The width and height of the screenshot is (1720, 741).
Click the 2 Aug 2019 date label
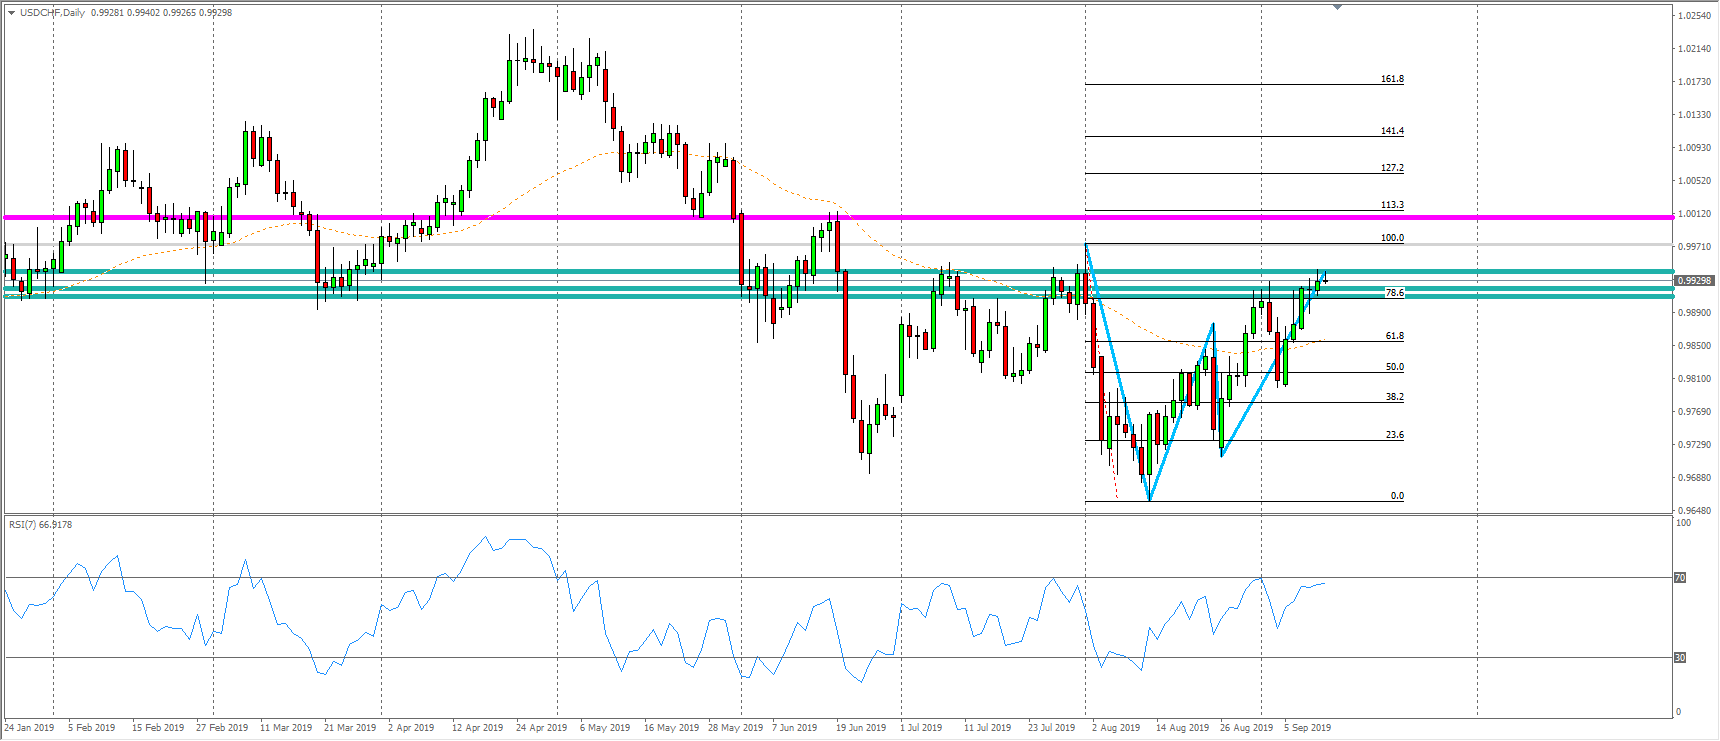1116,728
